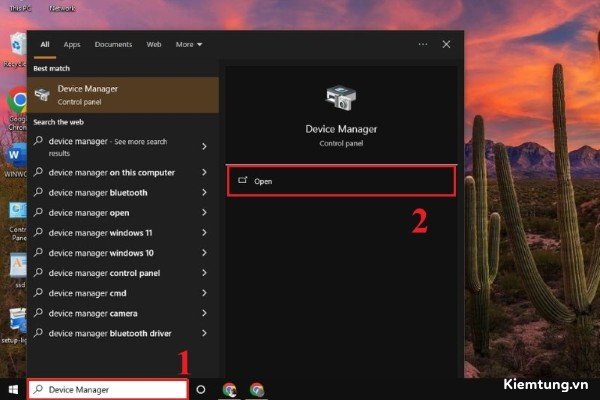Switch to the Apps tab
The image size is (600, 400).
(x=72, y=44)
